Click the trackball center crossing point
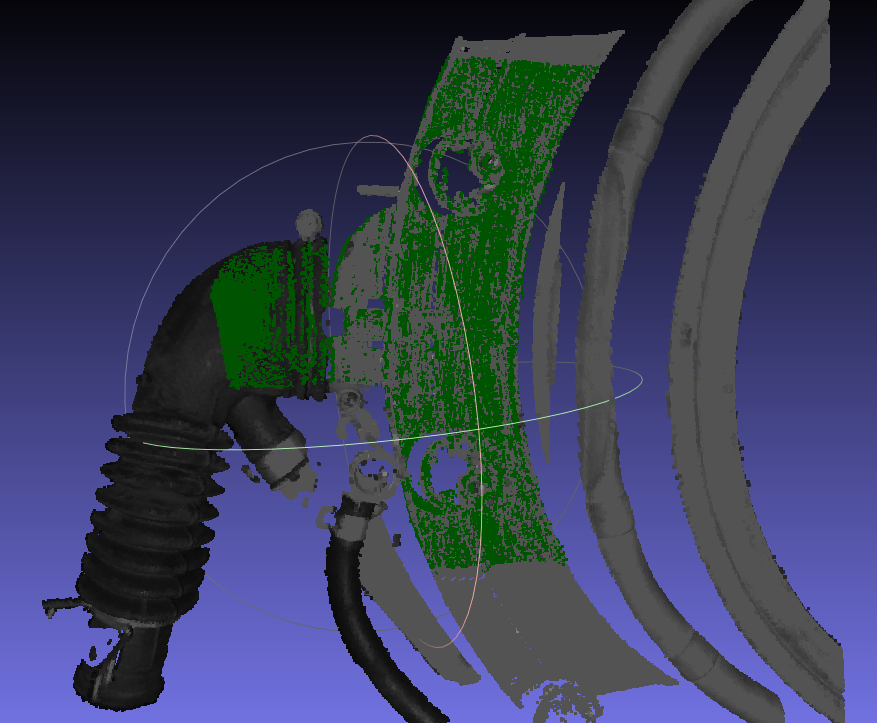 click(478, 428)
